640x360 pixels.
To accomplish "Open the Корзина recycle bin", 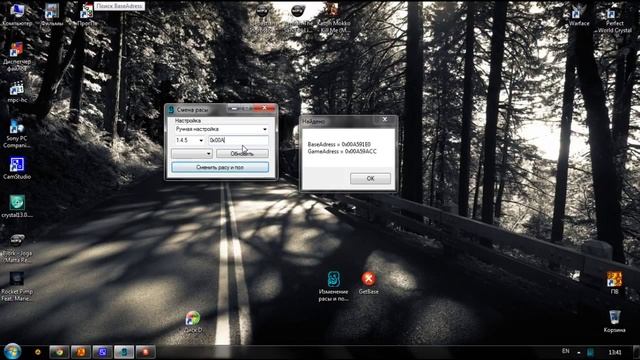I will click(614, 321).
